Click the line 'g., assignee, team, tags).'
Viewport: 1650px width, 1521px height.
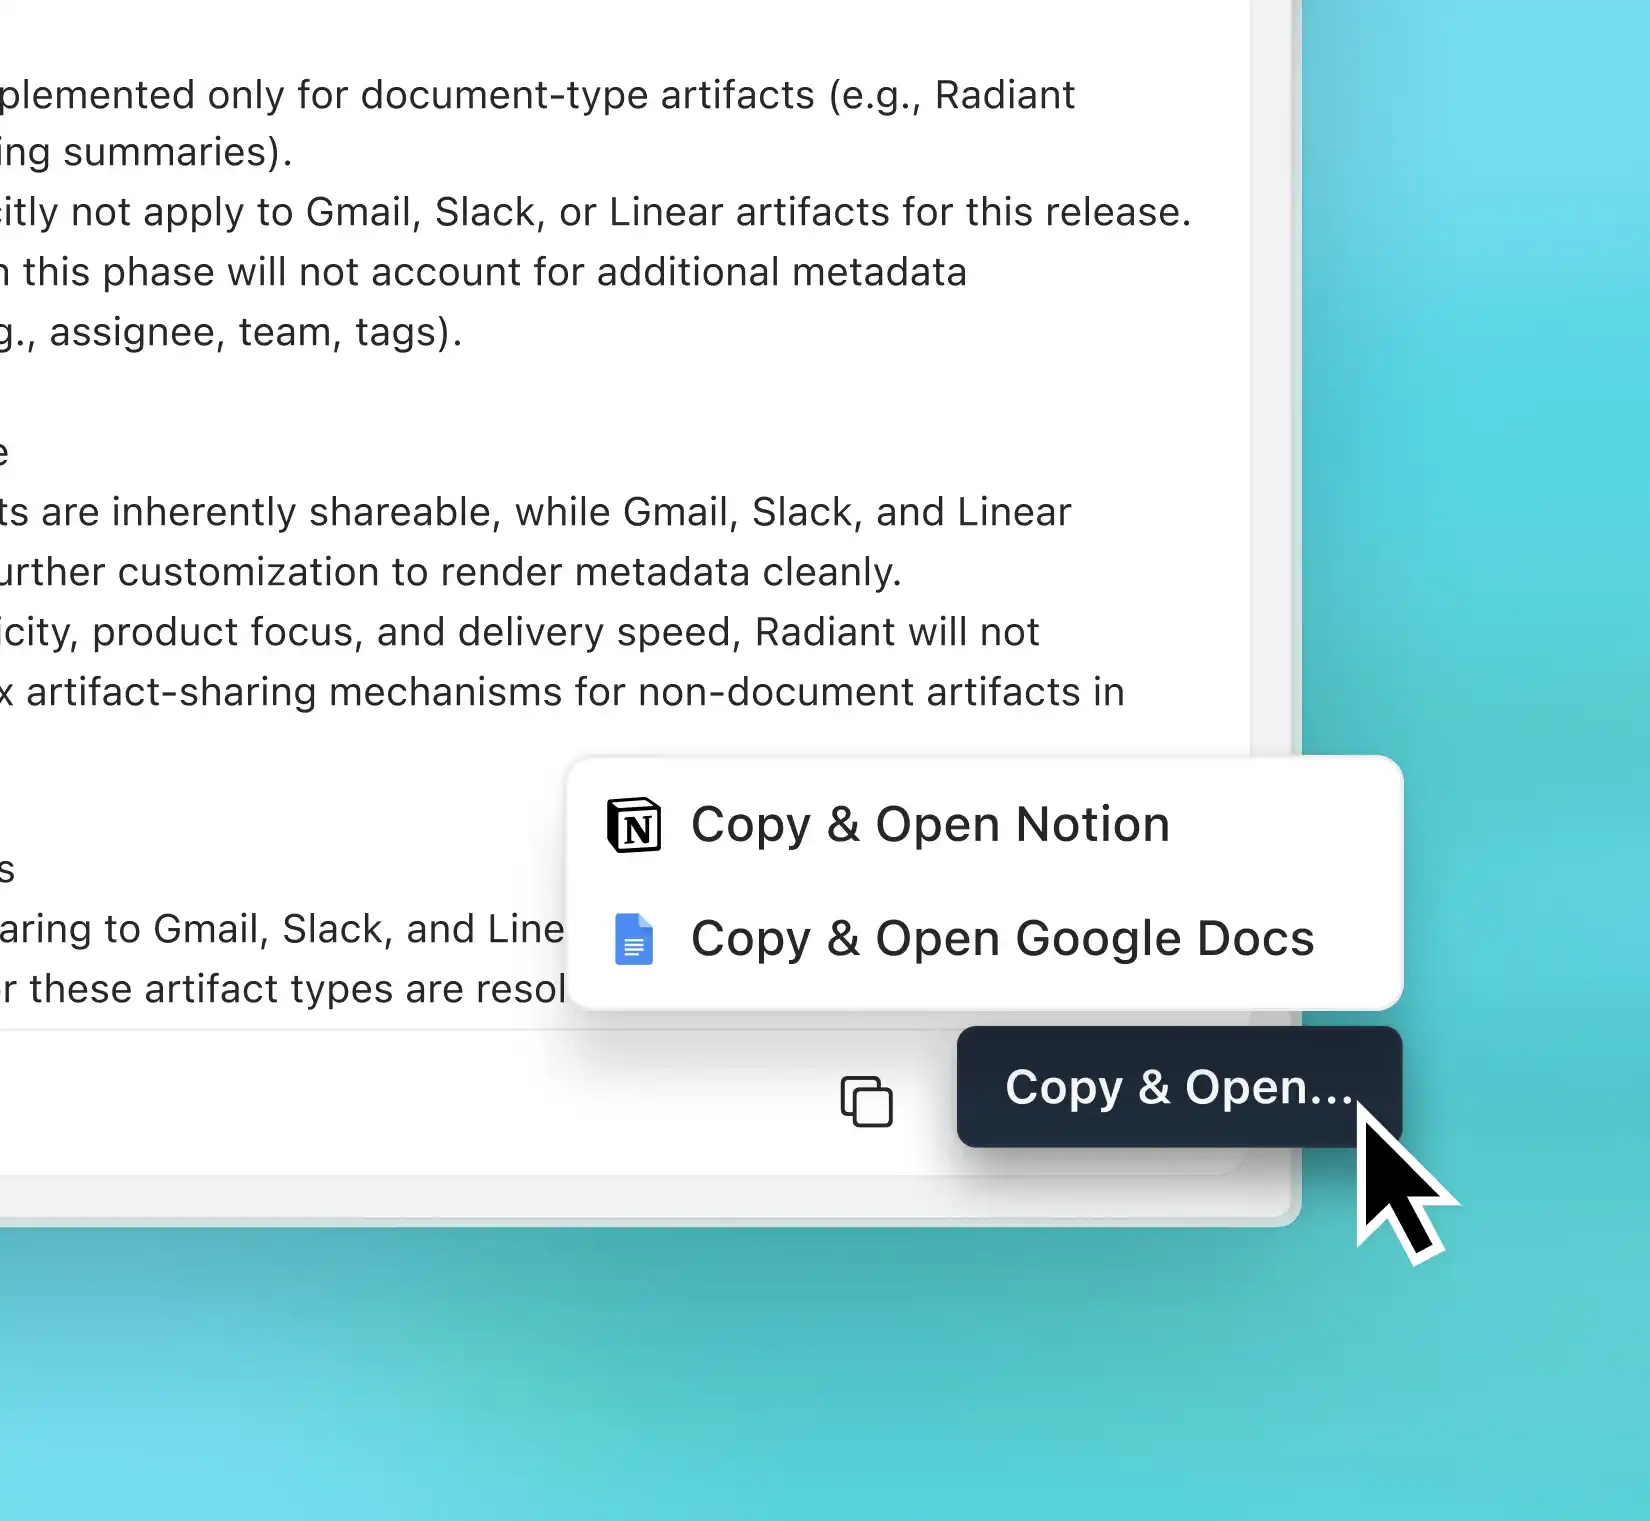click(231, 332)
